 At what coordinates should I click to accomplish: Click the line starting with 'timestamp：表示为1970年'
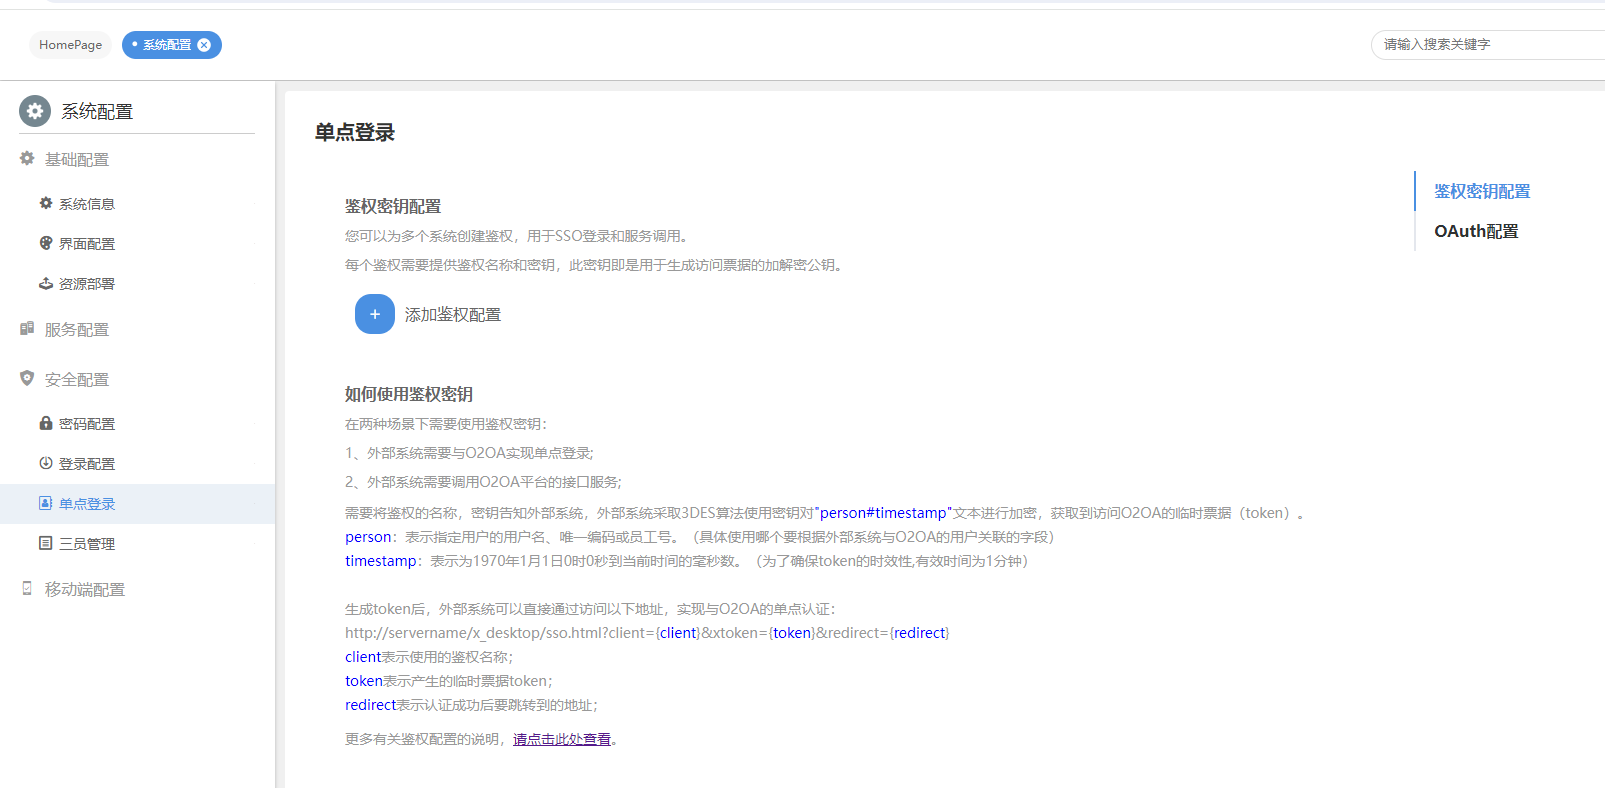(687, 561)
